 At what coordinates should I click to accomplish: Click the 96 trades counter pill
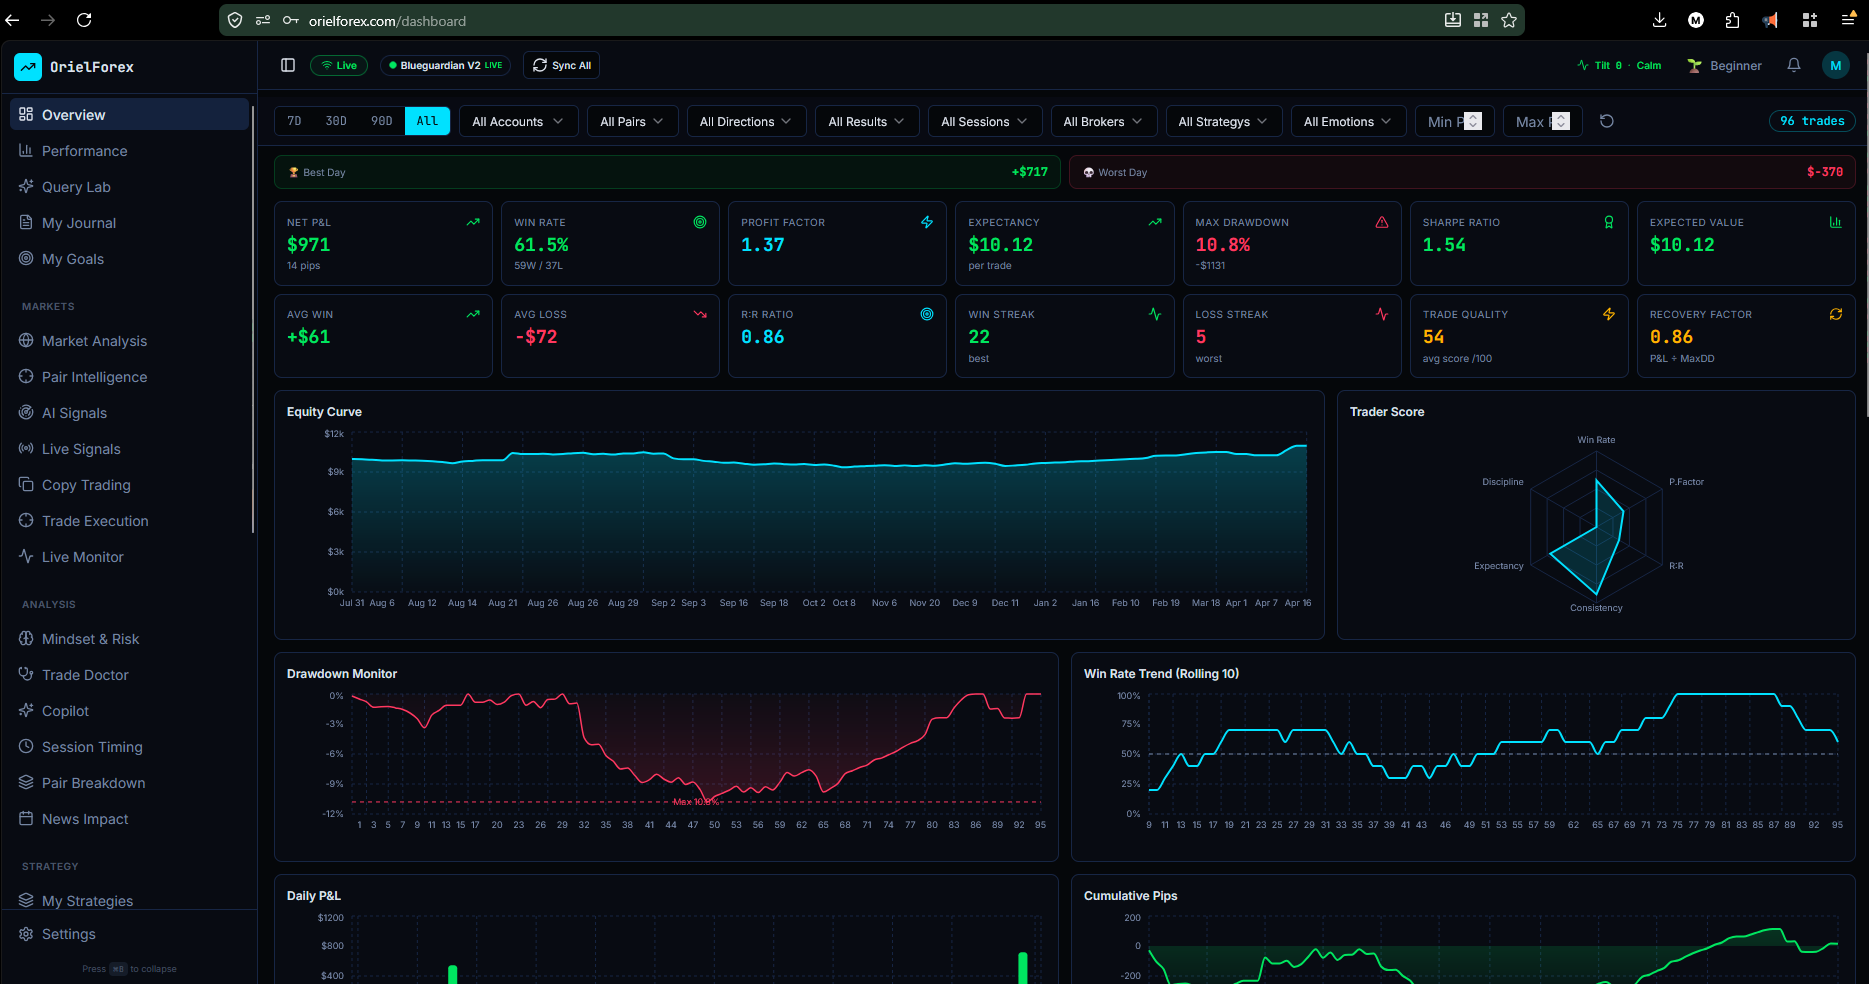[x=1812, y=120]
